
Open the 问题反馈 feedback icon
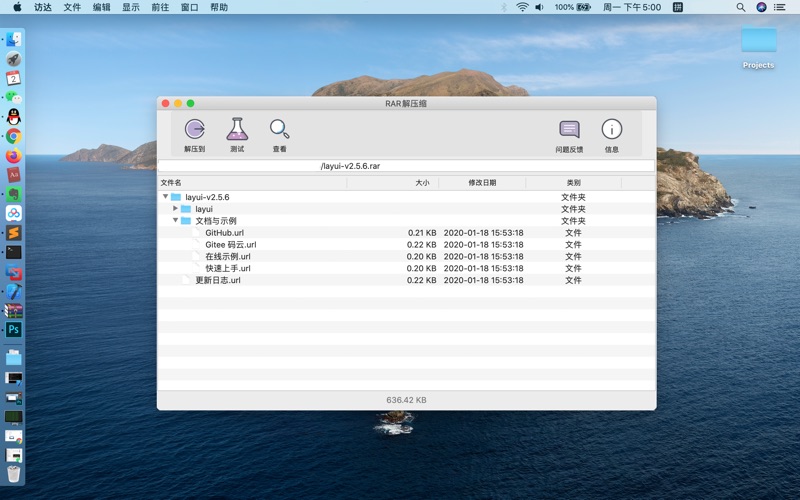[x=569, y=129]
